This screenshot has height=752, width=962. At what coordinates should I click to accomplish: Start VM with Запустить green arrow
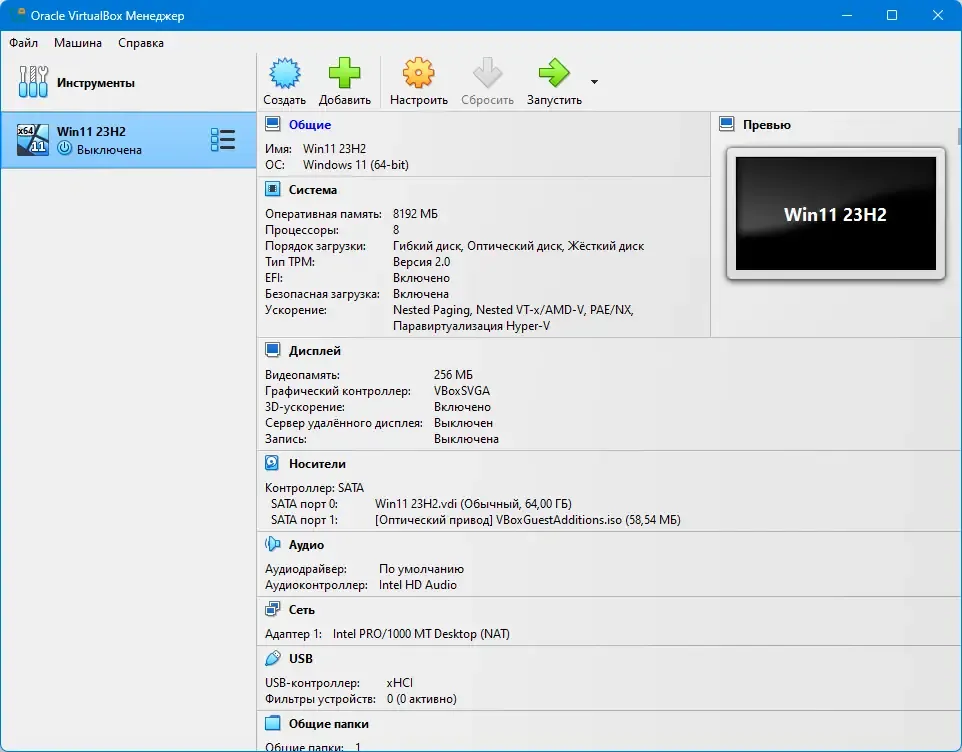click(x=554, y=74)
